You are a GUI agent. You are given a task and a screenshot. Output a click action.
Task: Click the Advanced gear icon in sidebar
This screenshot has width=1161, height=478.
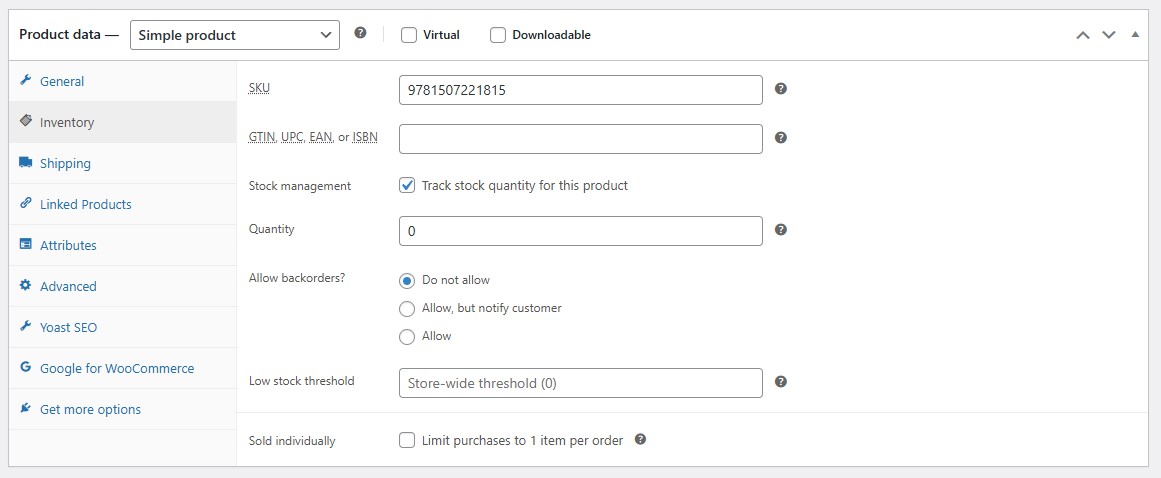click(25, 286)
